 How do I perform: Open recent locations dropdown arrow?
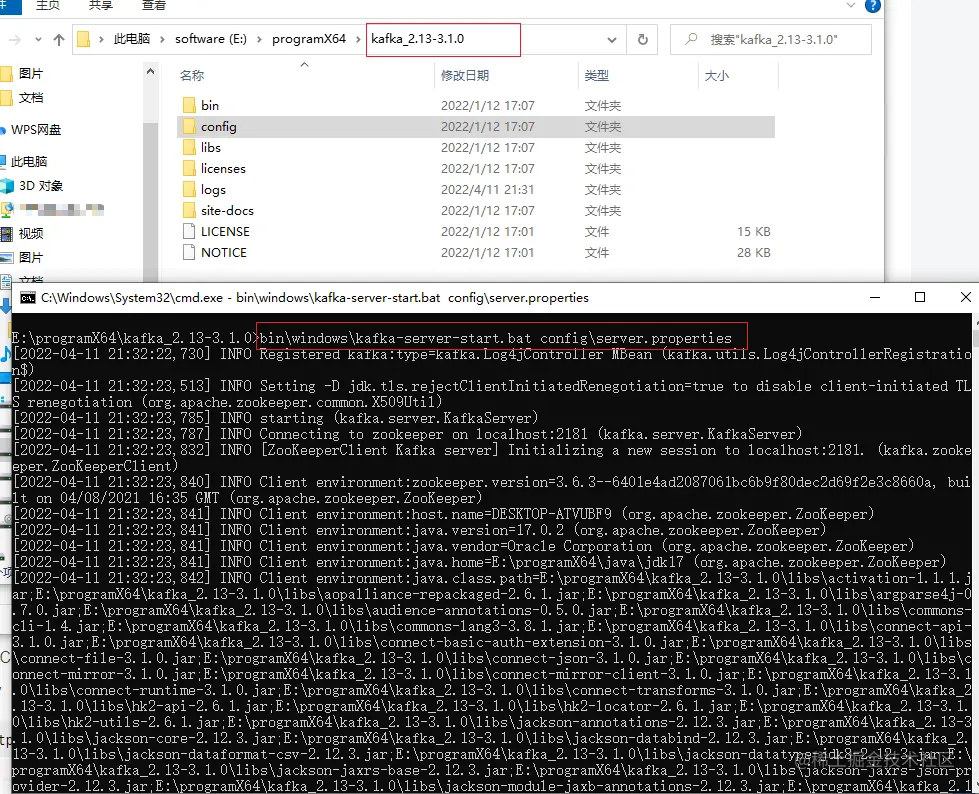point(38,39)
